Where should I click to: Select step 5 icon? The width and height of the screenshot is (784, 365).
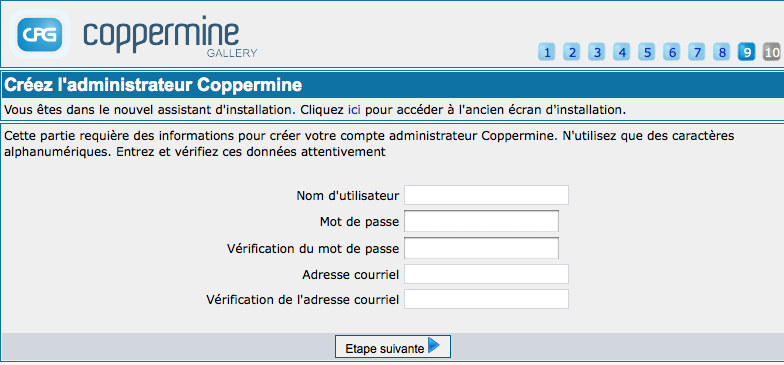(647, 52)
